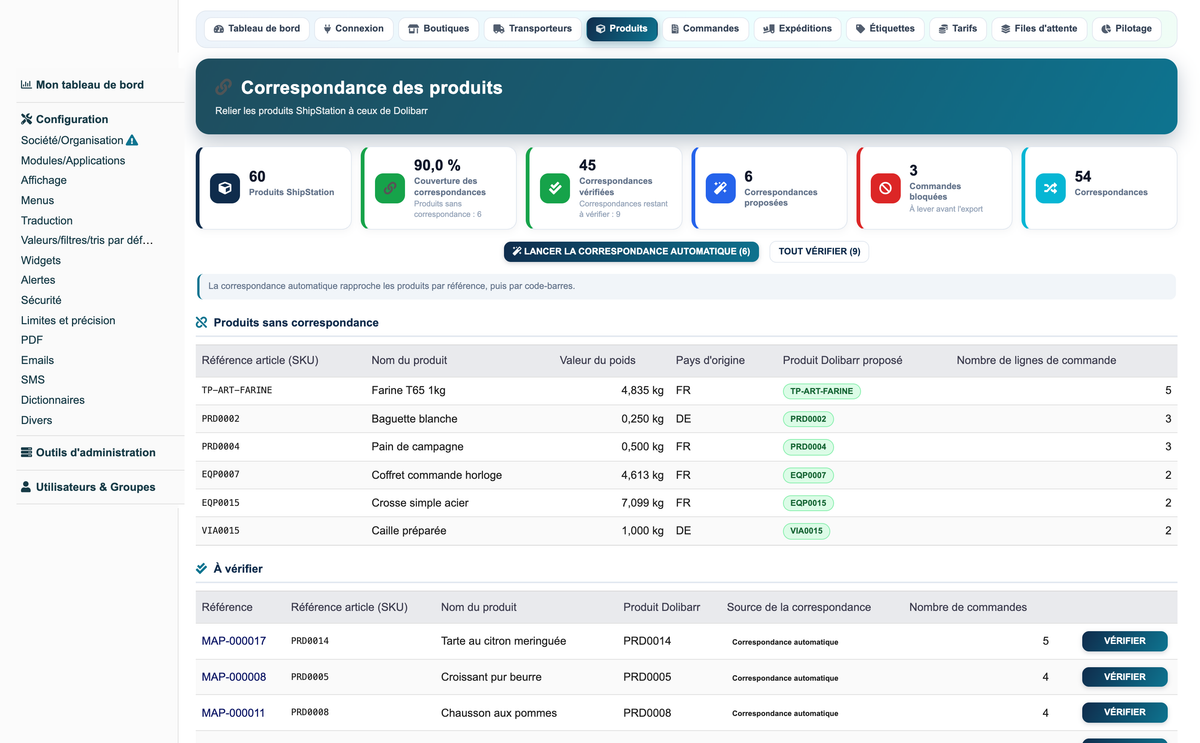This screenshot has height=743, width=1200.
Task: Click the Valeur du poids column header
Action: [597, 360]
